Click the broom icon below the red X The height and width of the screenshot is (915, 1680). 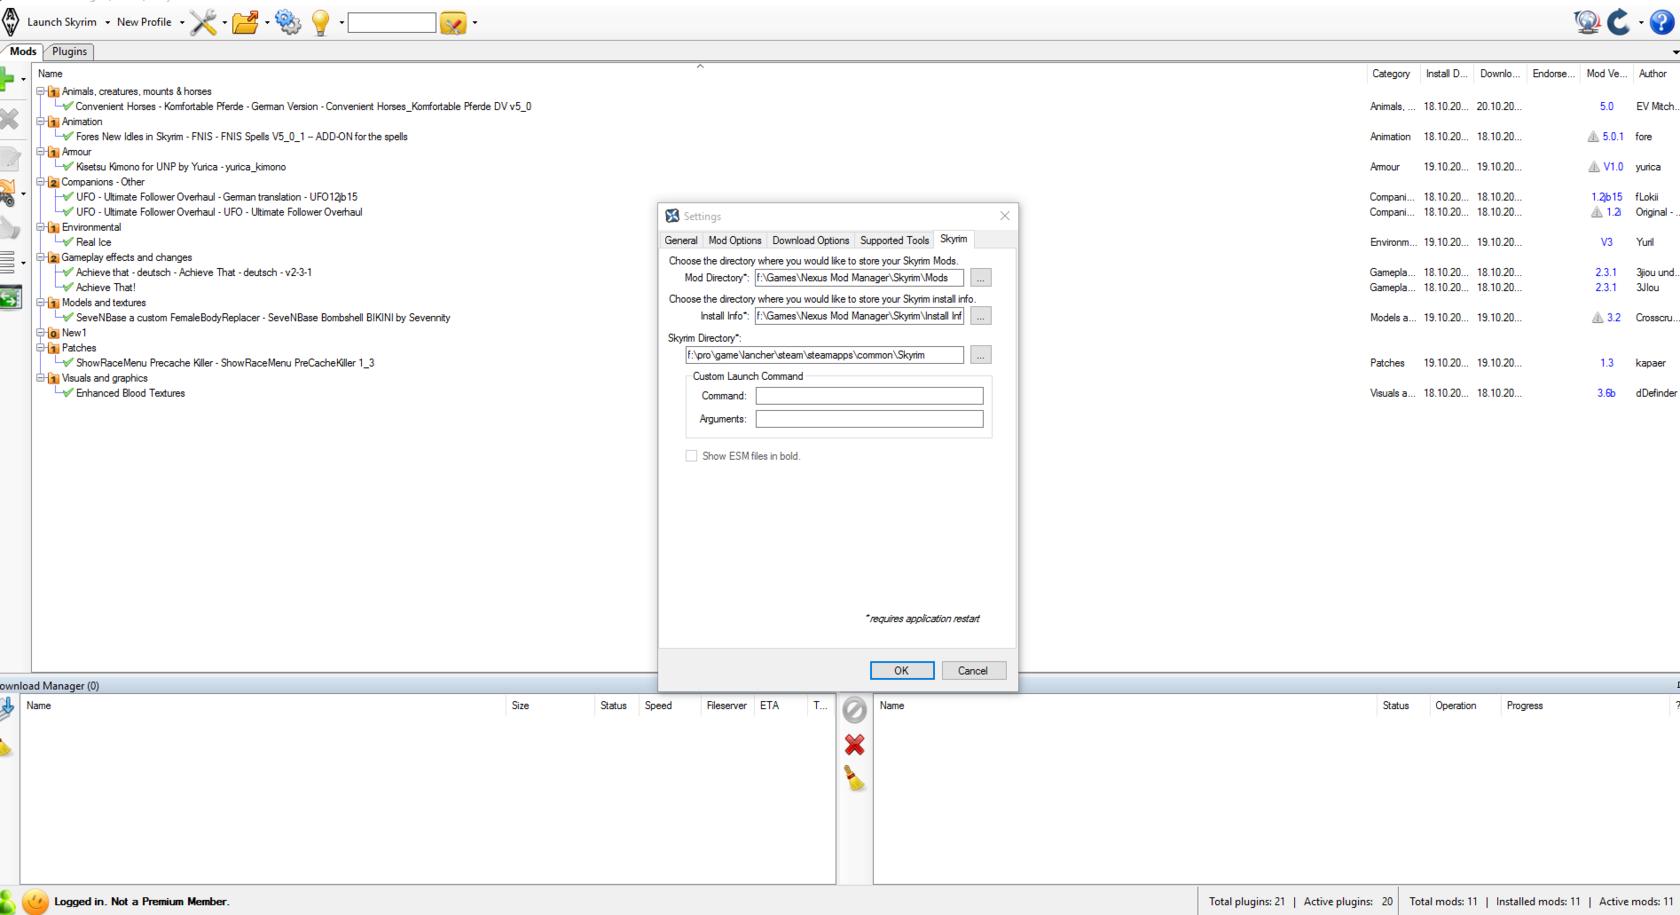pos(854,779)
